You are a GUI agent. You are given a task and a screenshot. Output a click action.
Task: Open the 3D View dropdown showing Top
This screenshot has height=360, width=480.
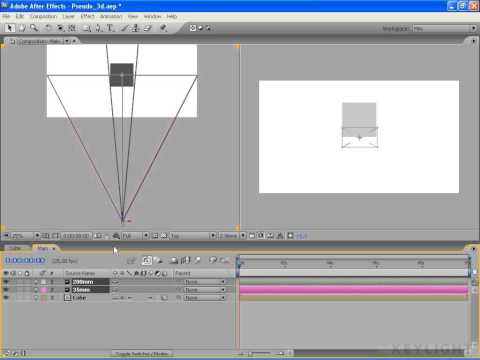(193, 236)
